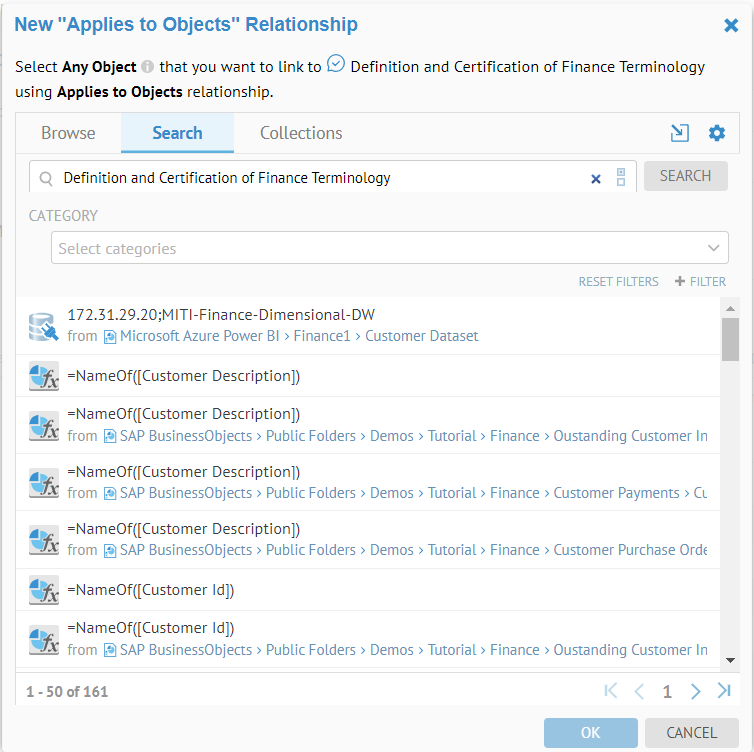Open the Customer Dataset breadcrumb link
The height and width of the screenshot is (752, 754).
pos(421,336)
